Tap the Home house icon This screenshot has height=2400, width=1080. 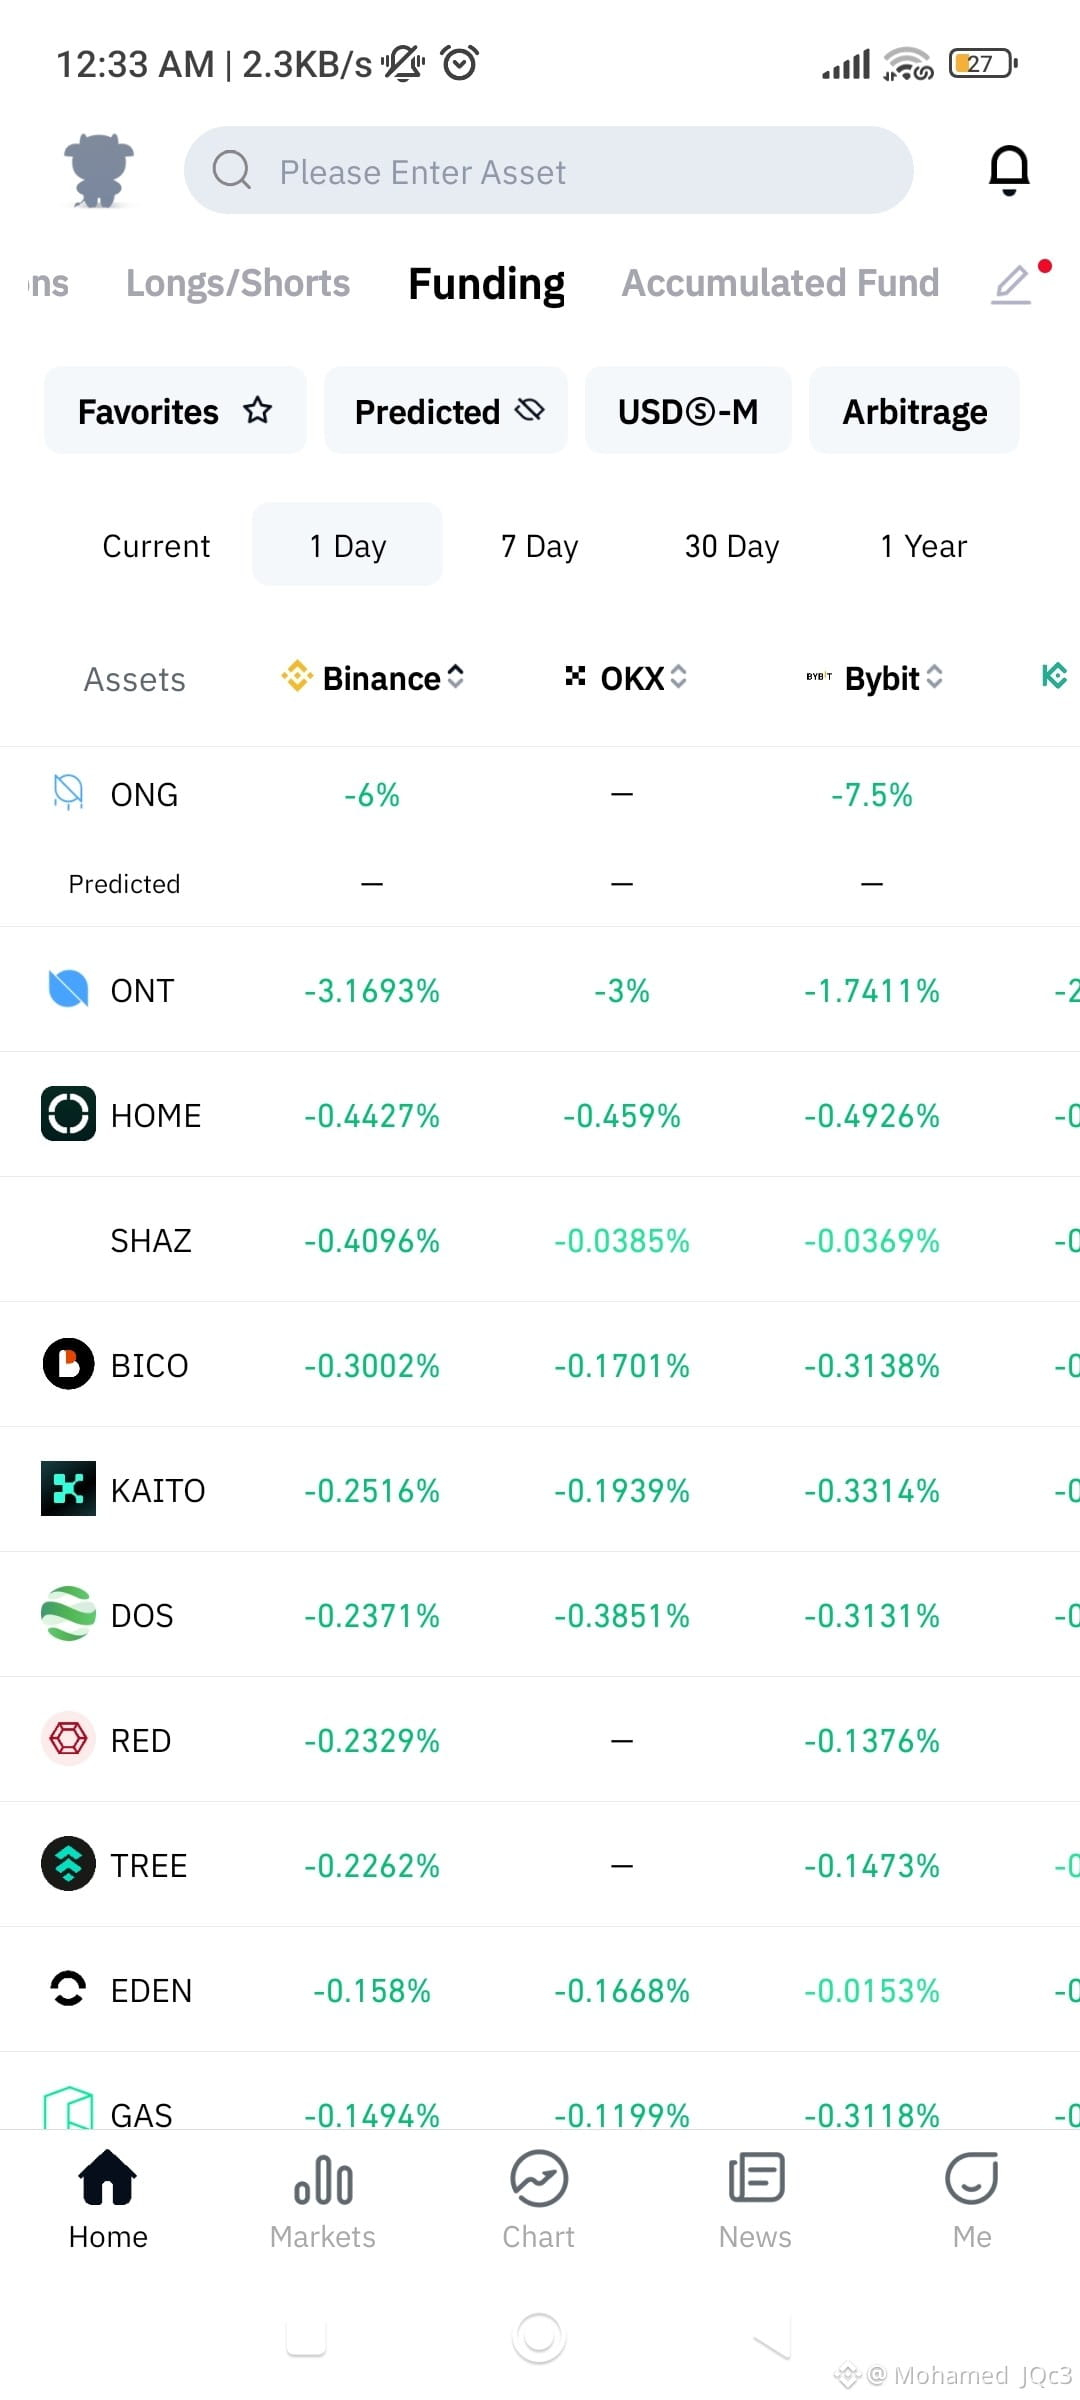click(108, 2179)
